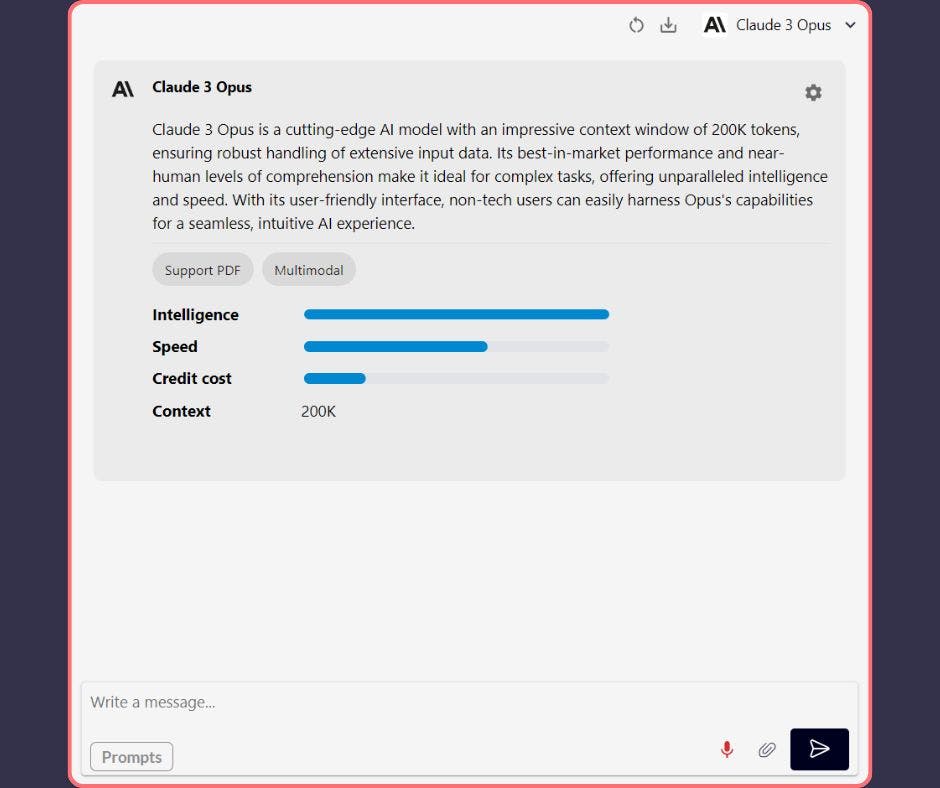Screen dimensions: 940x788
Task: Focus the Write a message input field
Action: [x=469, y=702]
